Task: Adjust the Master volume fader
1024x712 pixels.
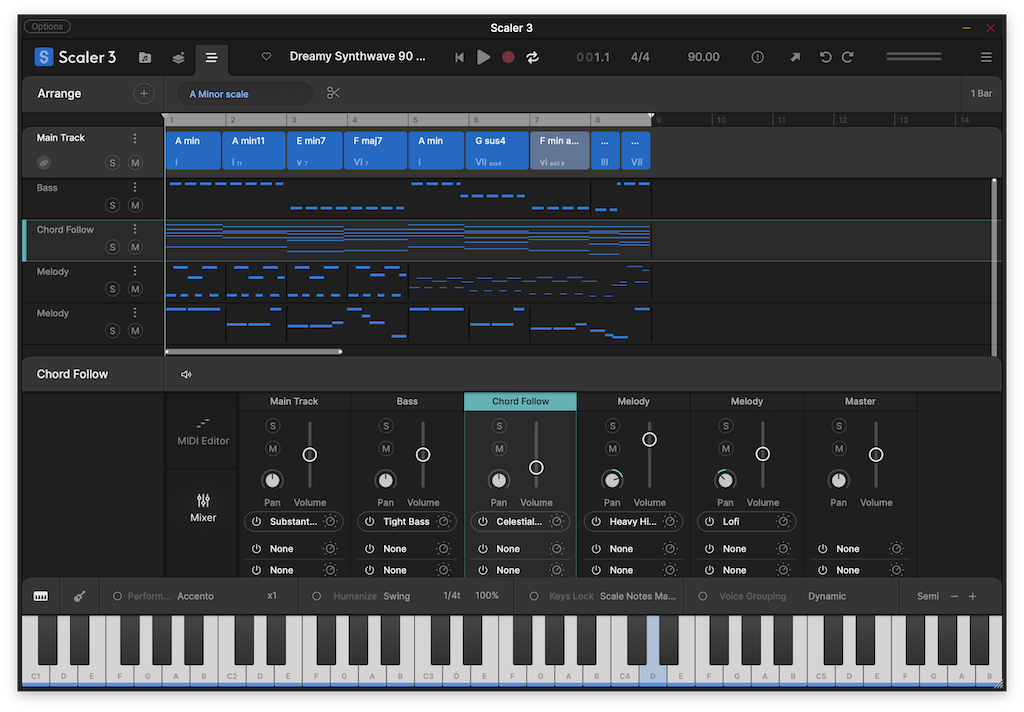Action: [876, 455]
